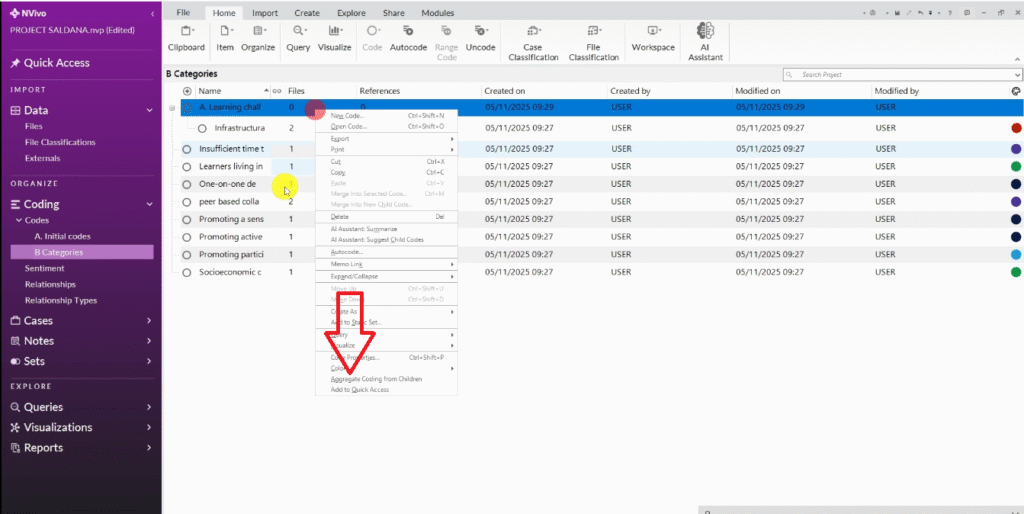Screen dimensions: 1024x514
Task: Launch the AI Assistant from the ribbon
Action: click(705, 40)
